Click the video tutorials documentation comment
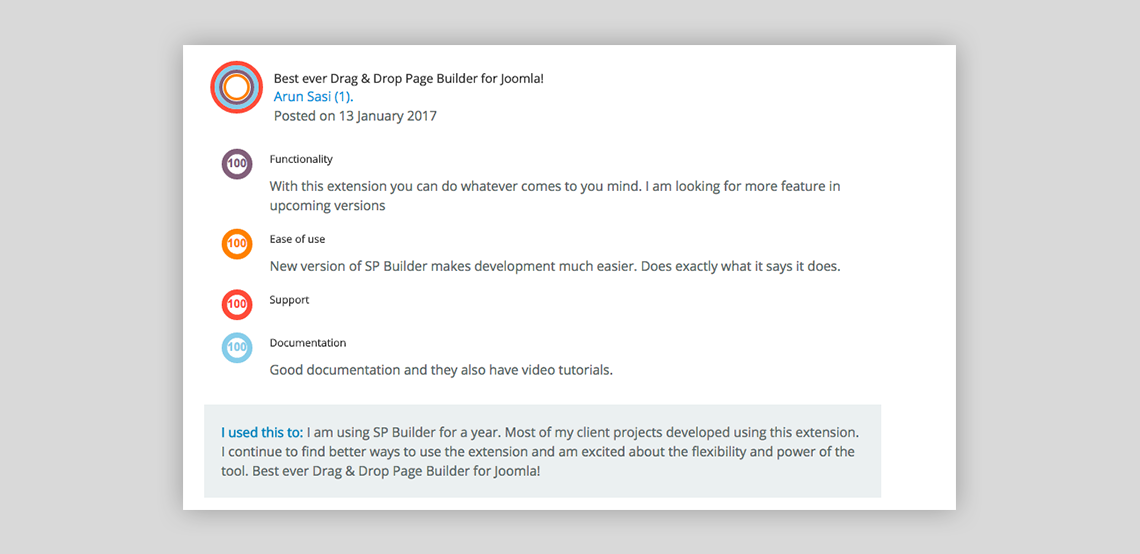The image size is (1140, 554). (x=441, y=370)
